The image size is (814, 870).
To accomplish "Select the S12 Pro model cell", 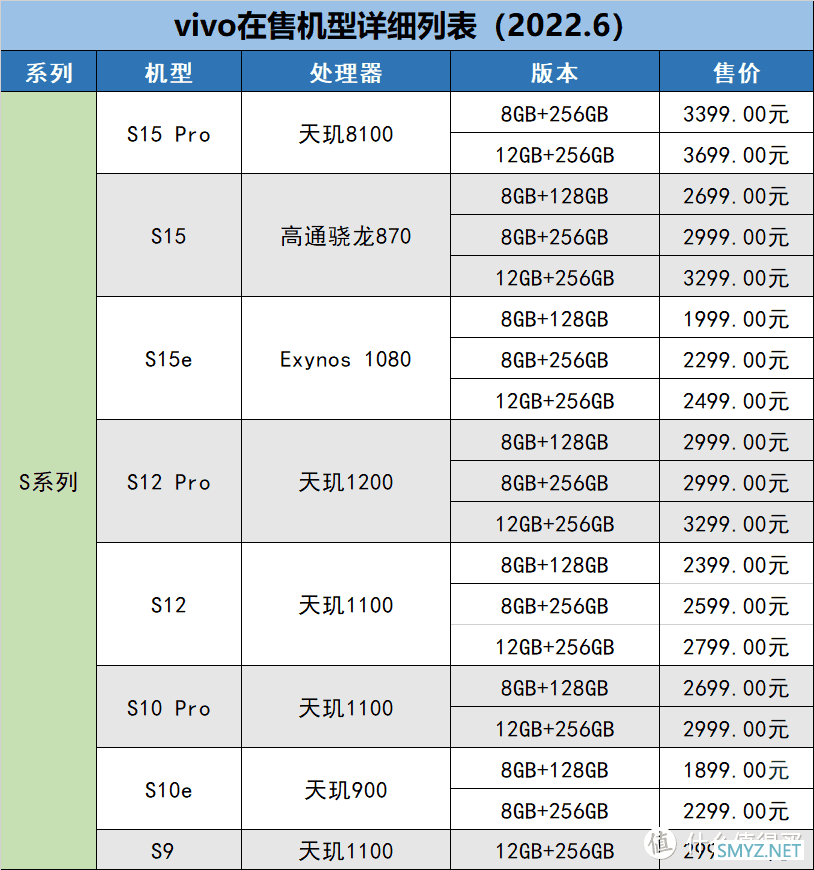I will 169,482.
